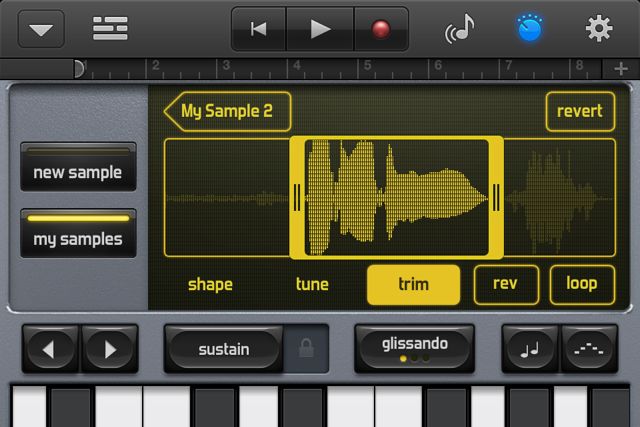Add a song section with plus button
This screenshot has width=640, height=427.
click(x=621, y=69)
